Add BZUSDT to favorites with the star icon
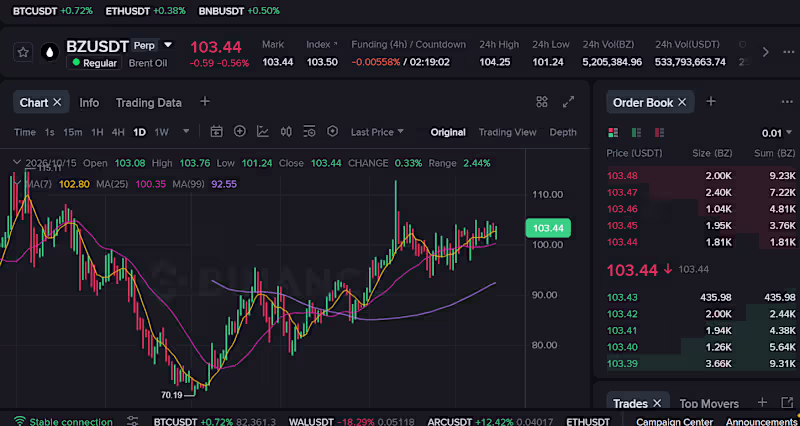 coord(23,53)
